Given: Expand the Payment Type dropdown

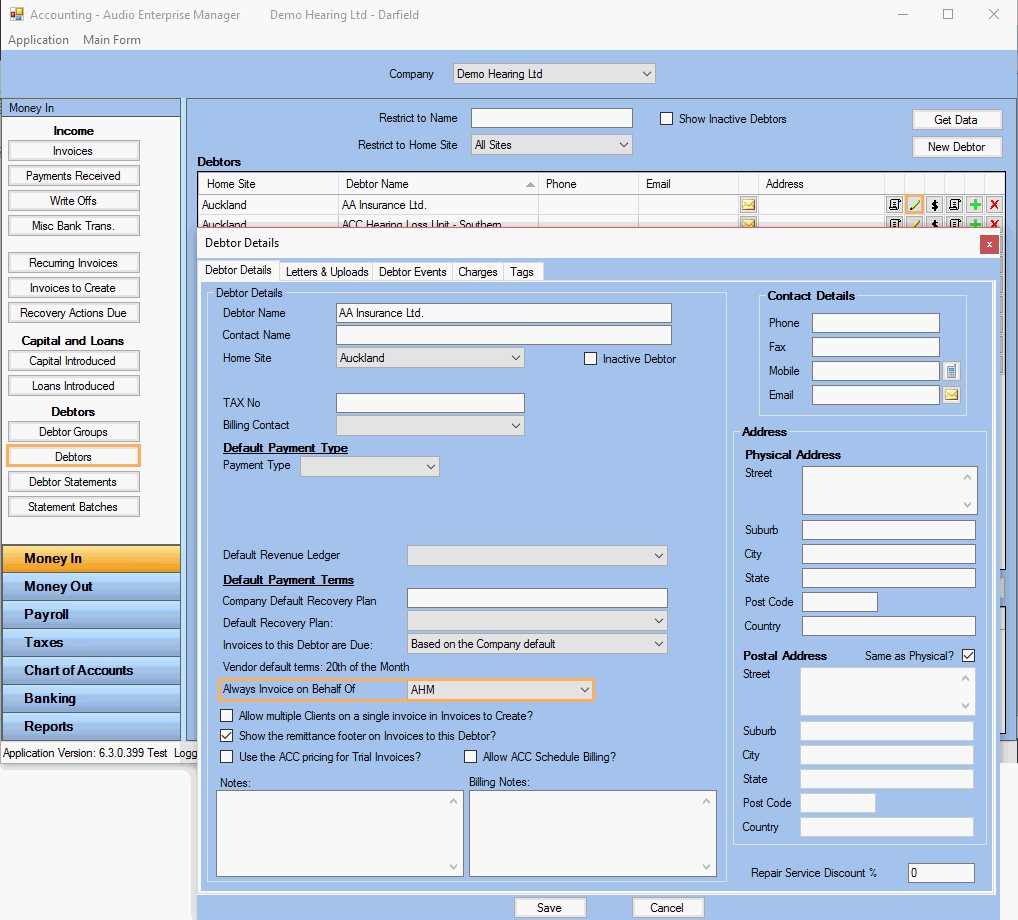Looking at the screenshot, I should pyautogui.click(x=430, y=466).
